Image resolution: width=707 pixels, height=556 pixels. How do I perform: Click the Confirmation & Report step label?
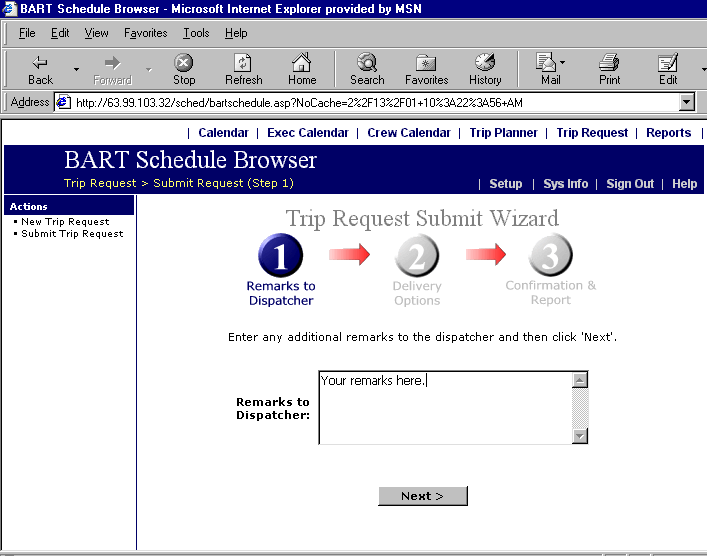coord(551,293)
